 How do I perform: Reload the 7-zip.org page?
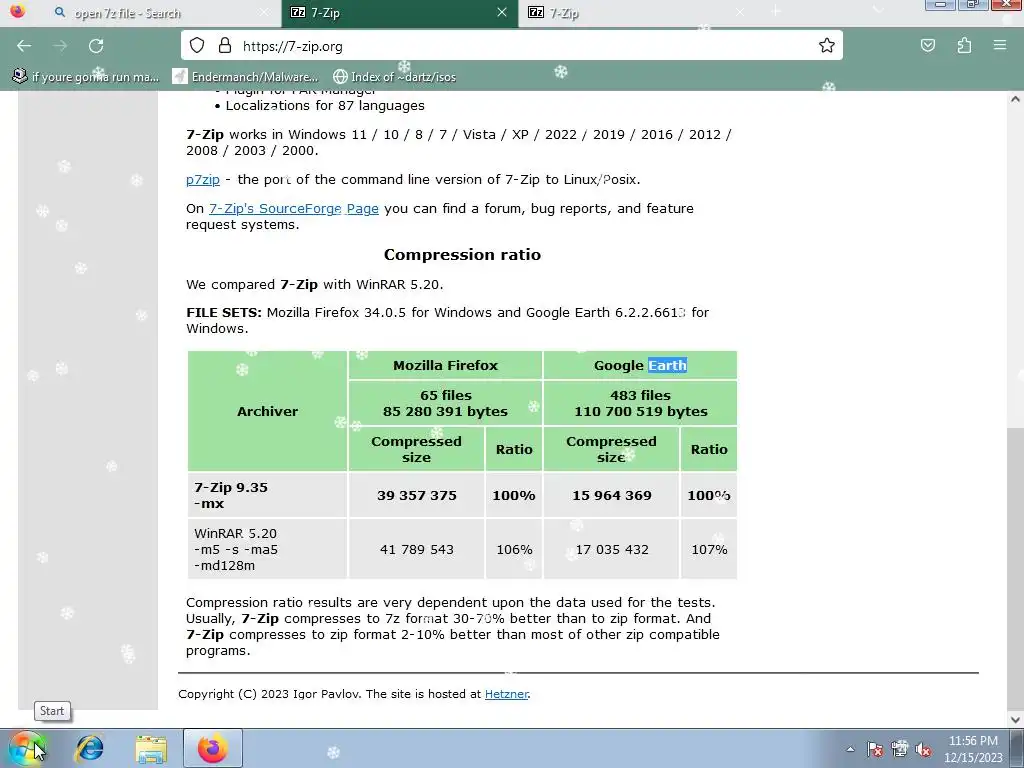pos(96,46)
